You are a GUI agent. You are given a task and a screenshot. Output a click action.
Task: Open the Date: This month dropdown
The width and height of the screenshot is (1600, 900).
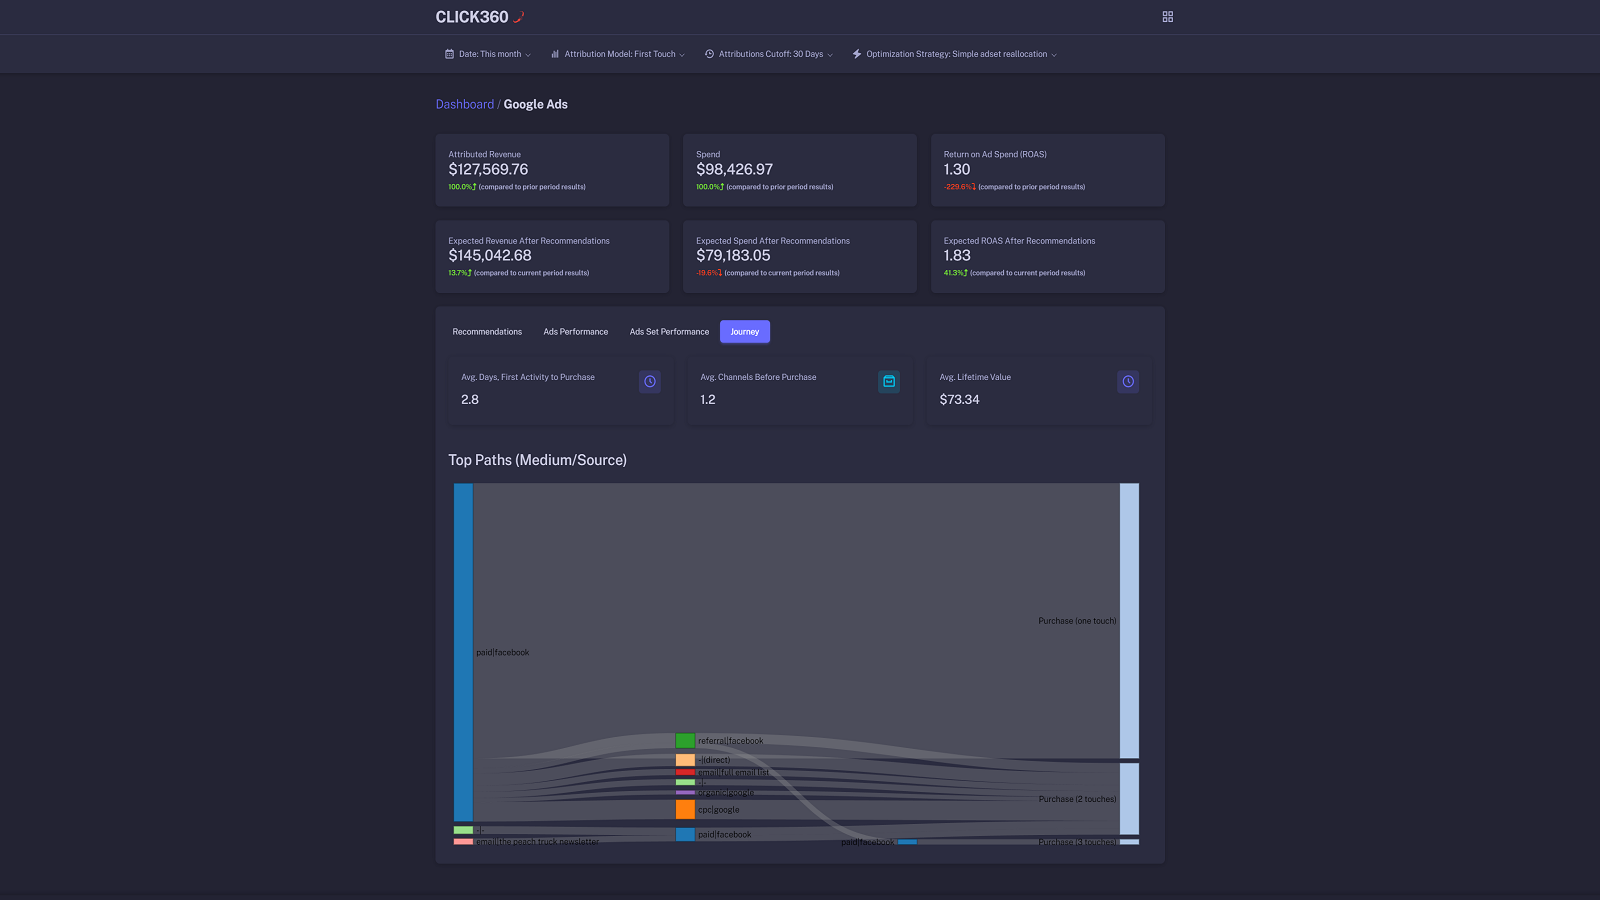point(487,54)
